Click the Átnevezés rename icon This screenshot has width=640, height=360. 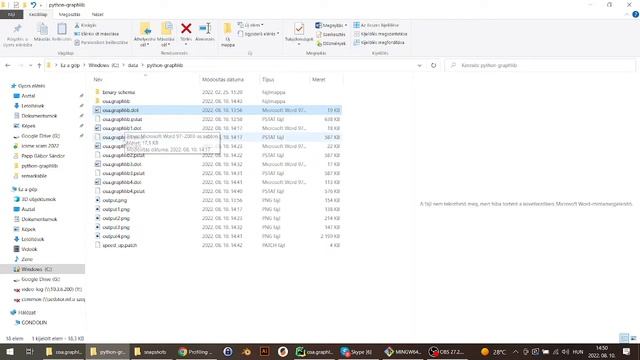point(205,29)
